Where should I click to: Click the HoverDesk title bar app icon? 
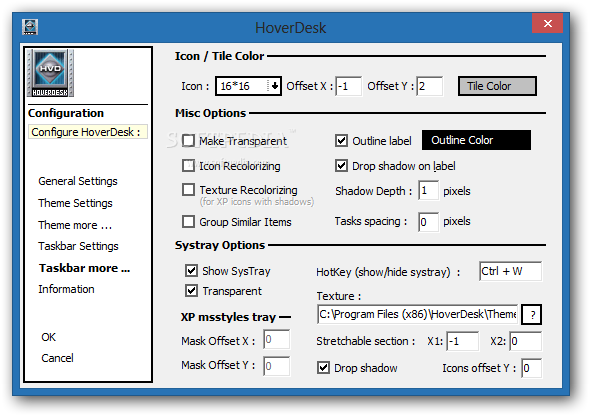point(30,27)
